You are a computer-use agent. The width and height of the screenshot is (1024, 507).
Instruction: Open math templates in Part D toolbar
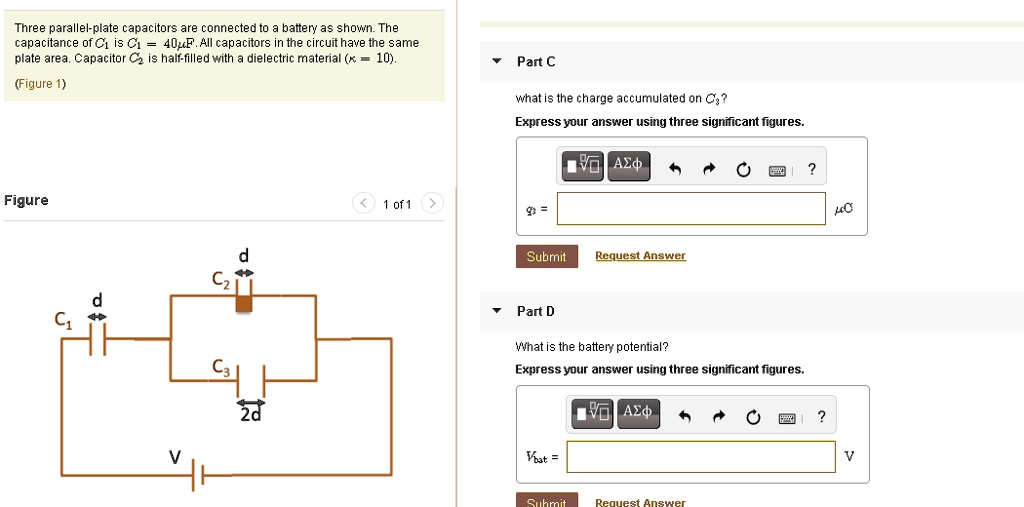point(592,413)
